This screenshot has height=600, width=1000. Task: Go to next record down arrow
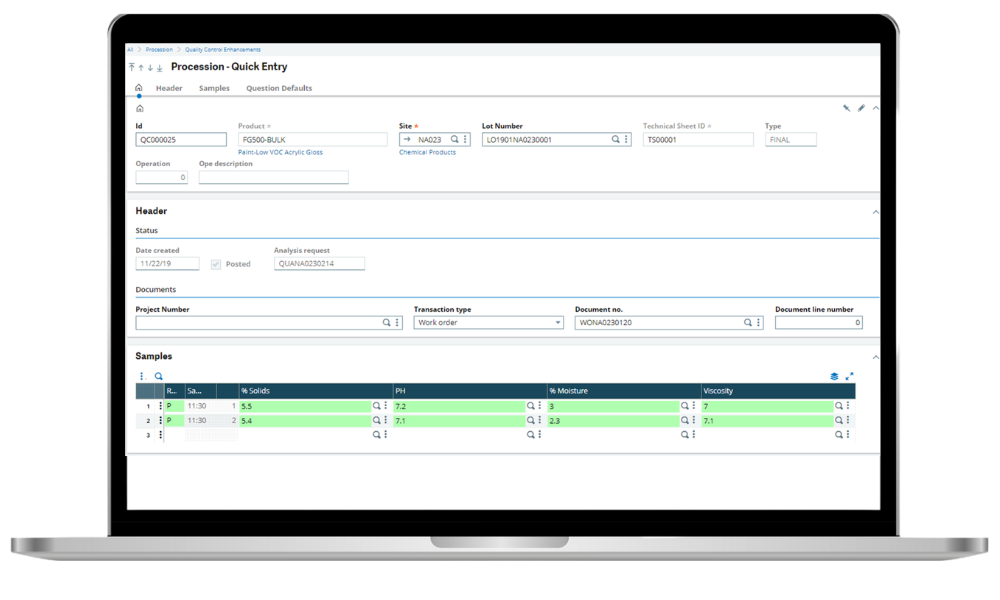(x=151, y=67)
